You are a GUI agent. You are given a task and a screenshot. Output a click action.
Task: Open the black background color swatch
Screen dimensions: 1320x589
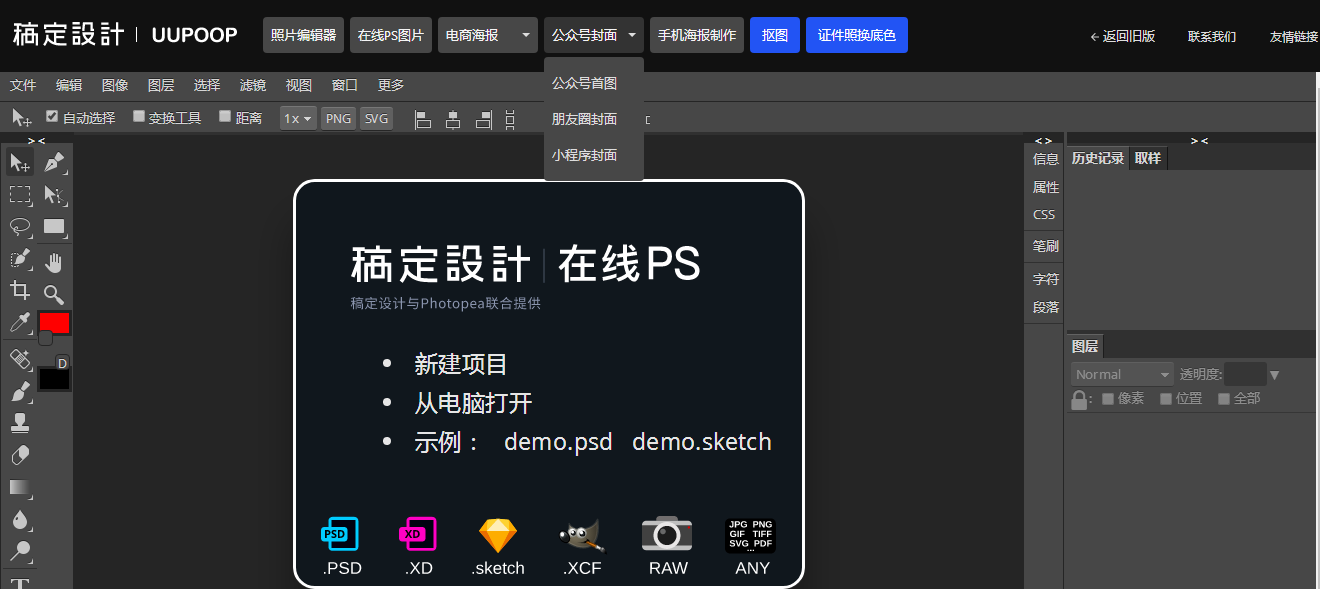point(54,380)
